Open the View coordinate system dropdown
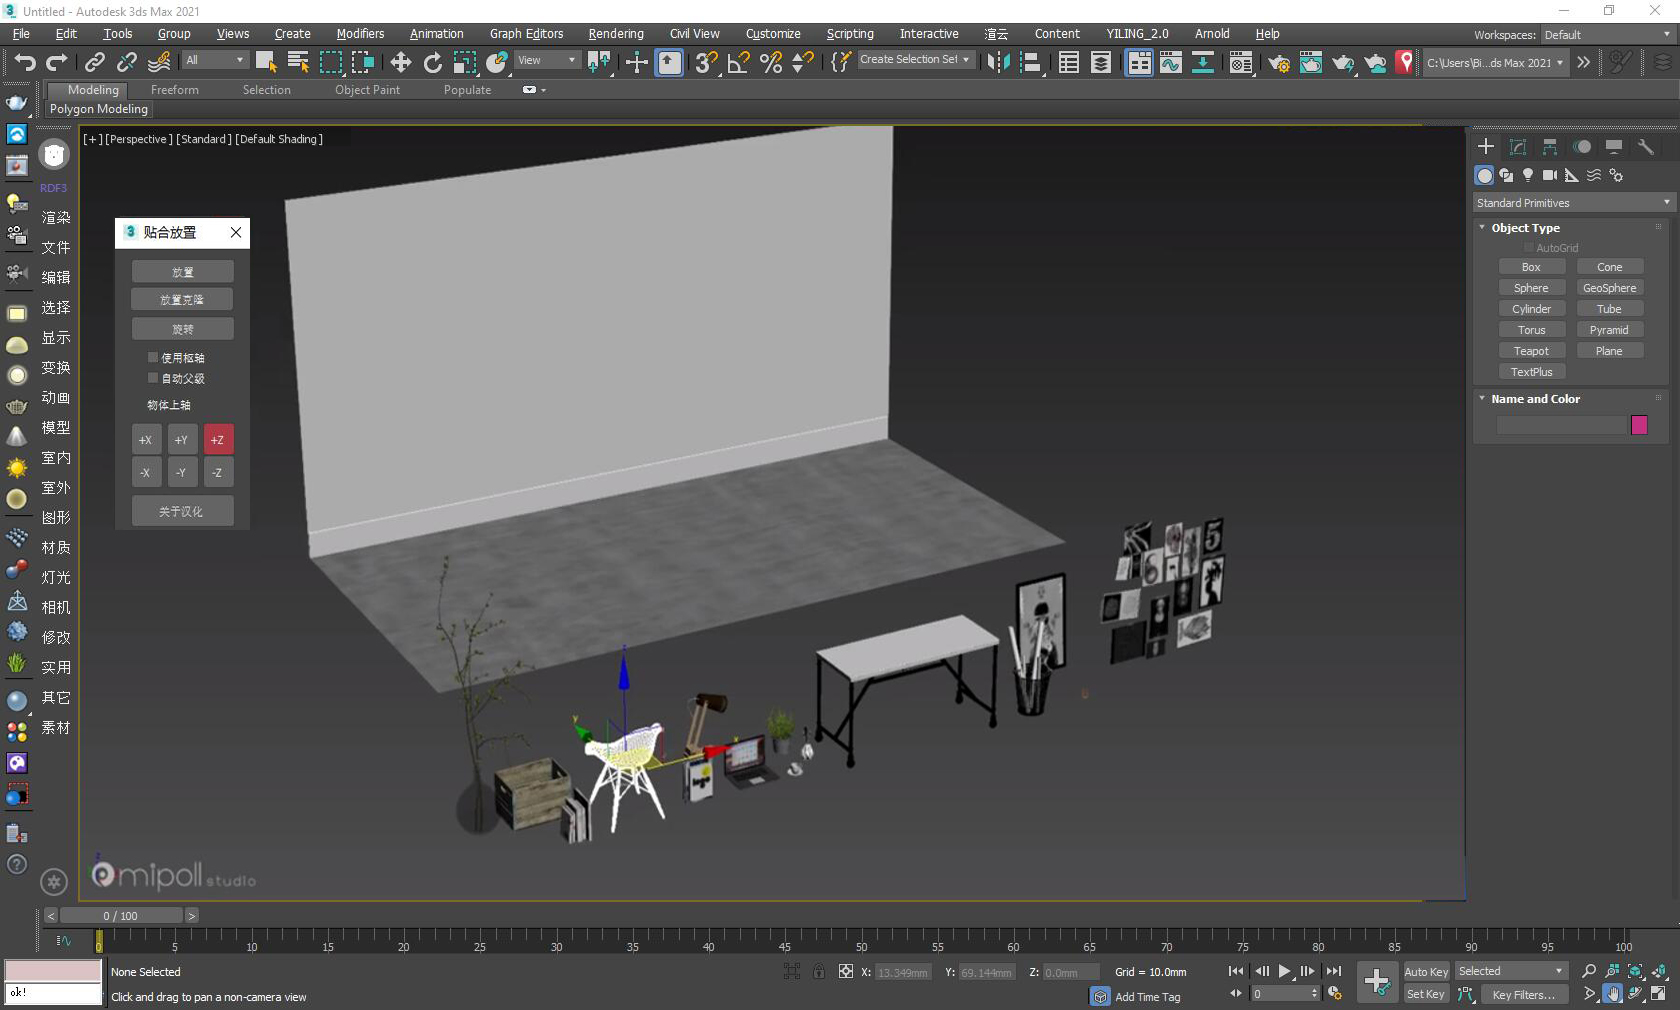 [x=547, y=60]
